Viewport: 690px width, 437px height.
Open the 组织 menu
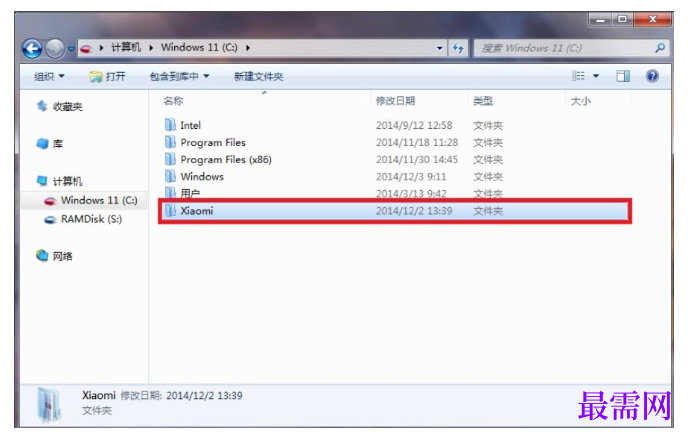click(x=49, y=77)
